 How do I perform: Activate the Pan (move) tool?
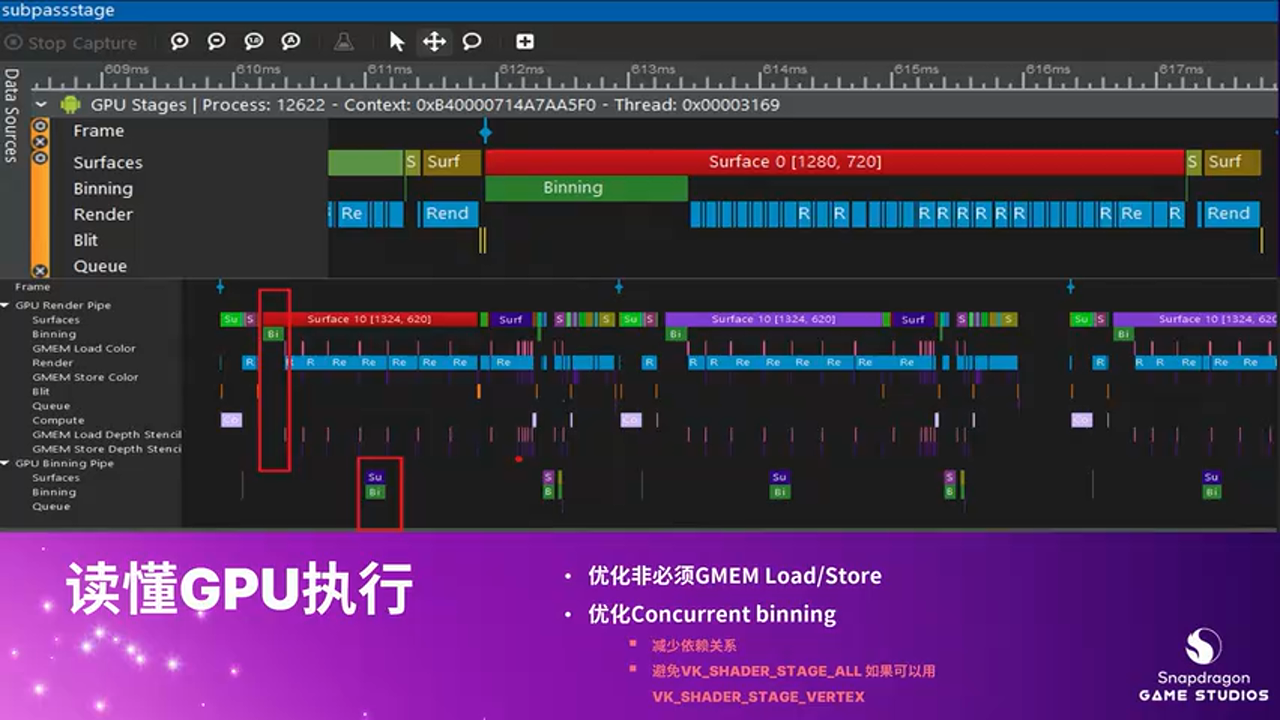[434, 42]
